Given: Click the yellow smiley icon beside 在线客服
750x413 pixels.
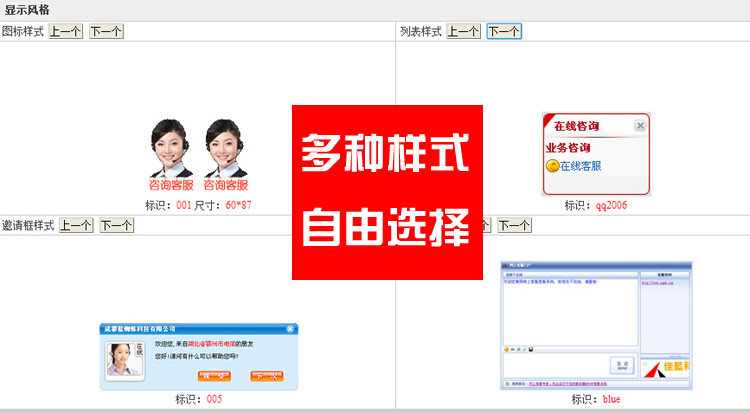Looking at the screenshot, I should coord(552,166).
